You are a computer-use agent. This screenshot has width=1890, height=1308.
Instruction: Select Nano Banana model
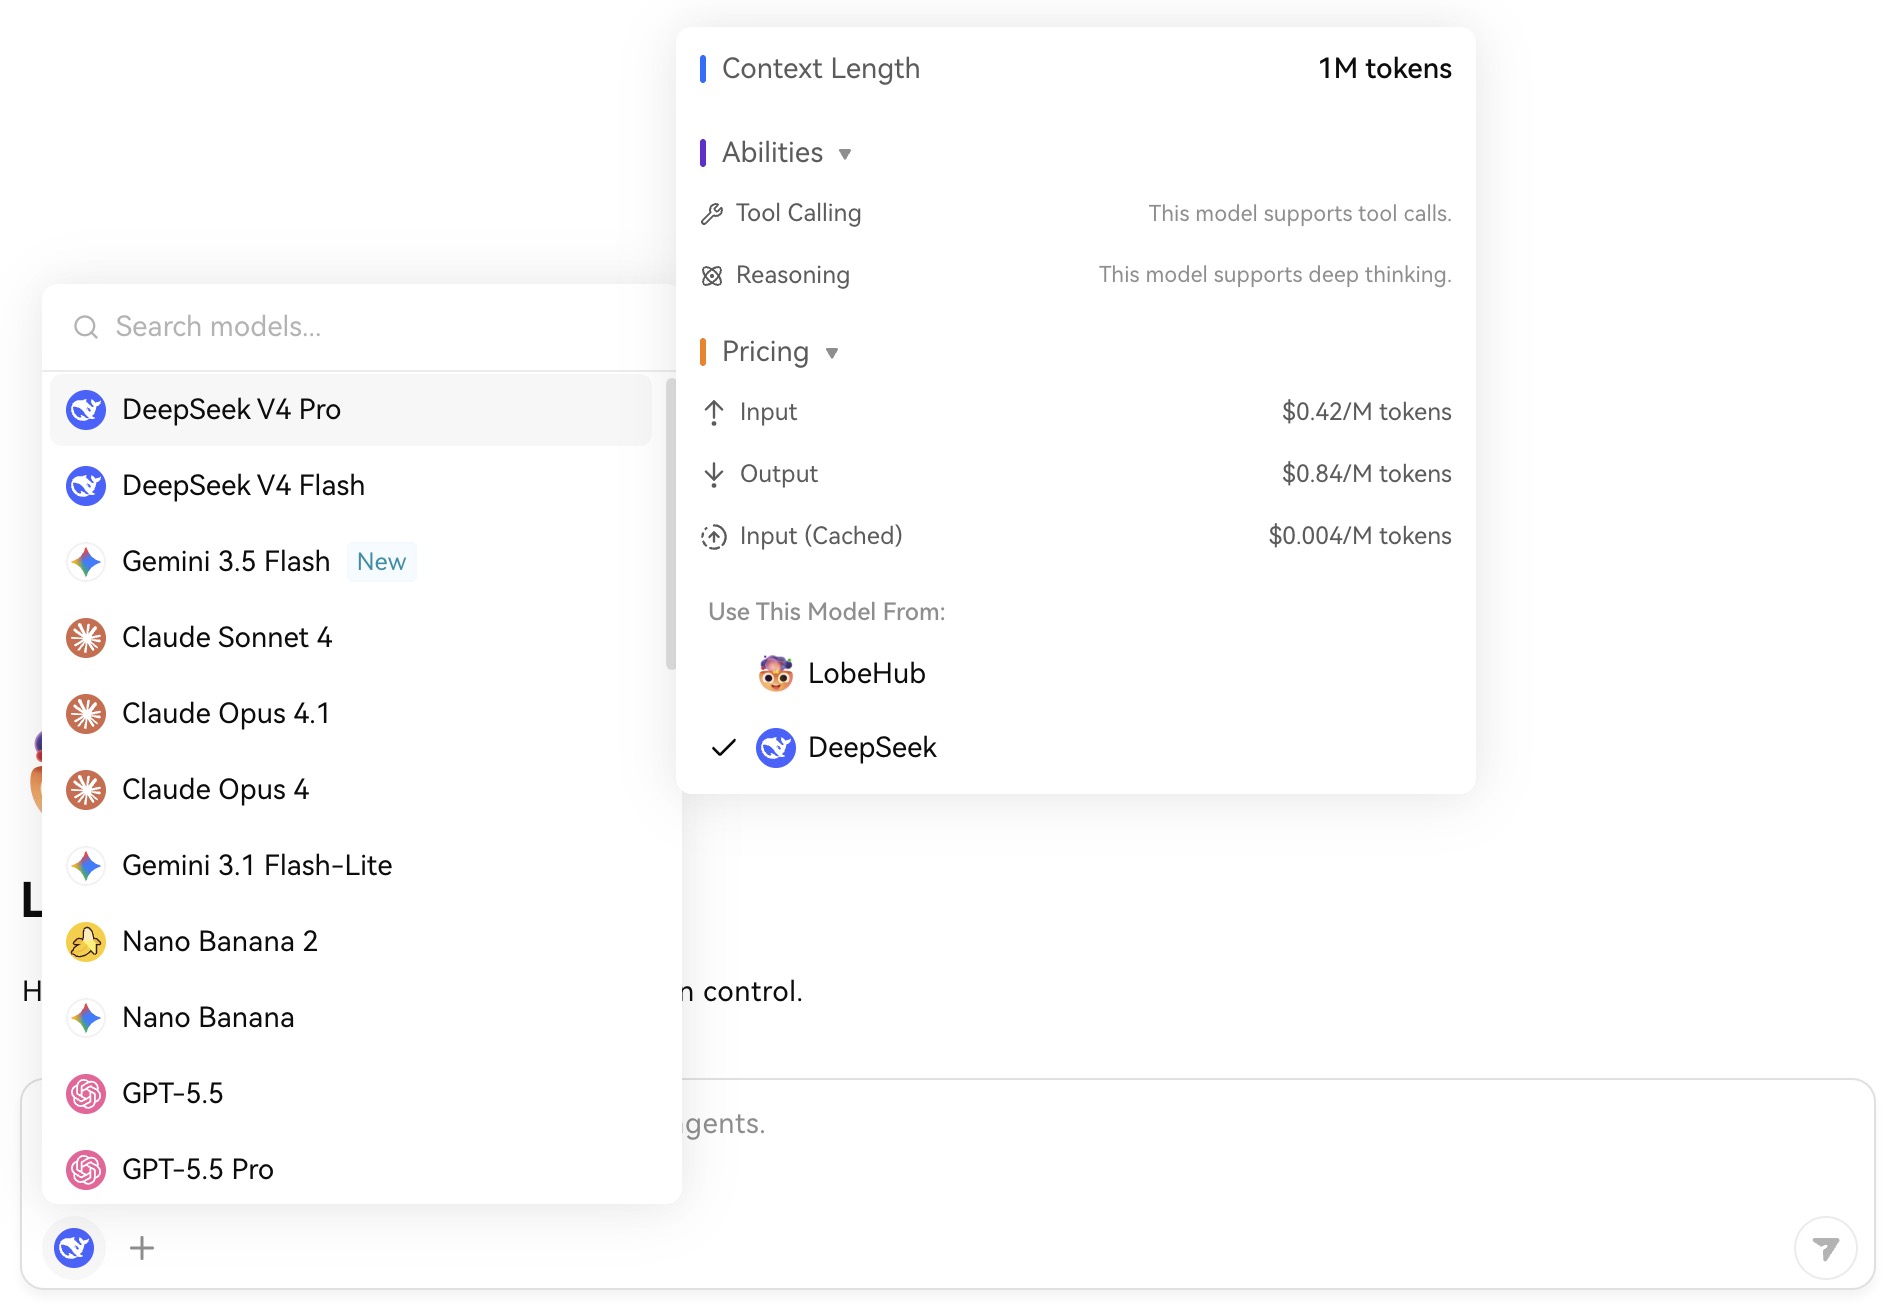click(351, 1018)
